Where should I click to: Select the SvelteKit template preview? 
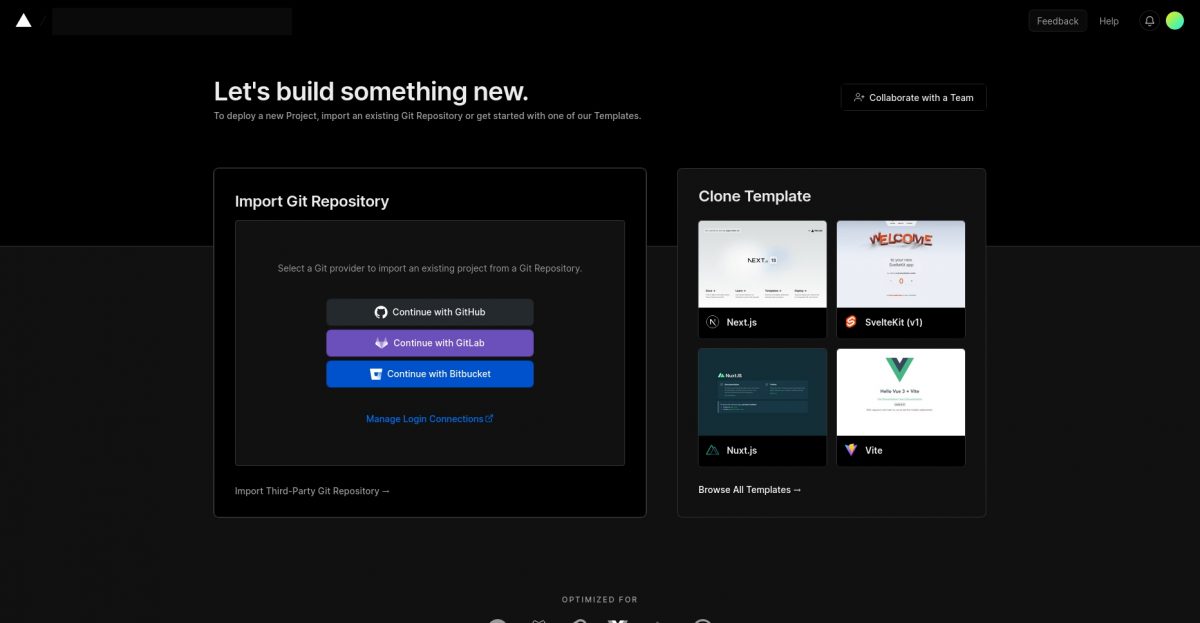click(x=901, y=264)
